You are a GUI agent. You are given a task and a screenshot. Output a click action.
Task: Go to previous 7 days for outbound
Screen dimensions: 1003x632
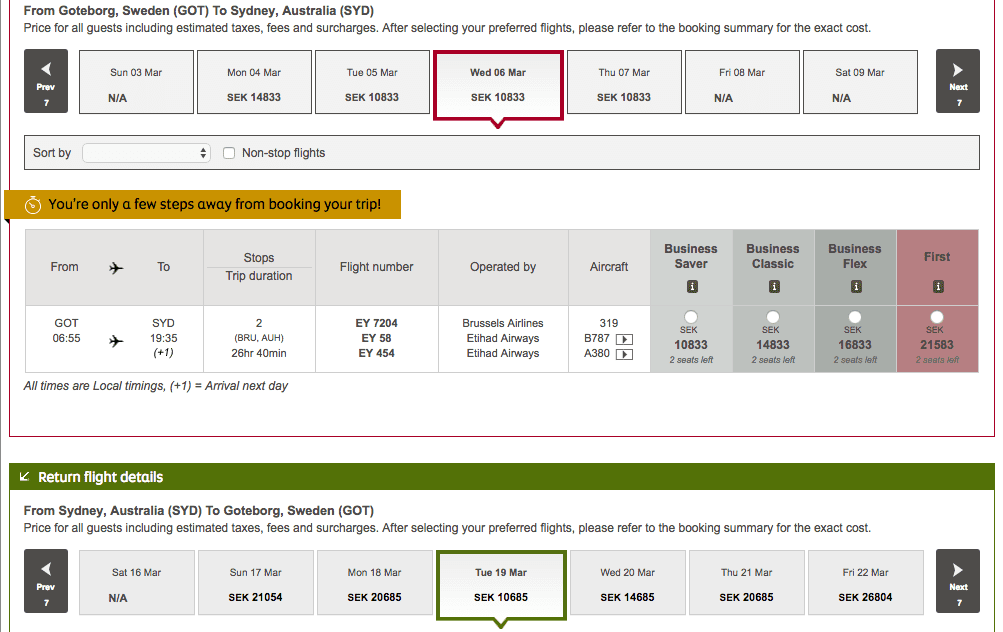tap(46, 81)
